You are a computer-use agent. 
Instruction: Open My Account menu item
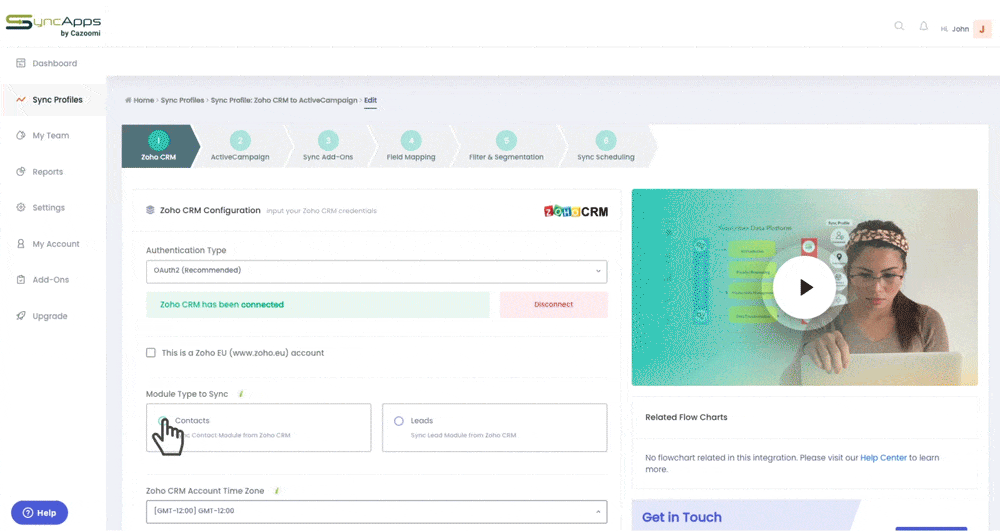pyautogui.click(x=56, y=244)
